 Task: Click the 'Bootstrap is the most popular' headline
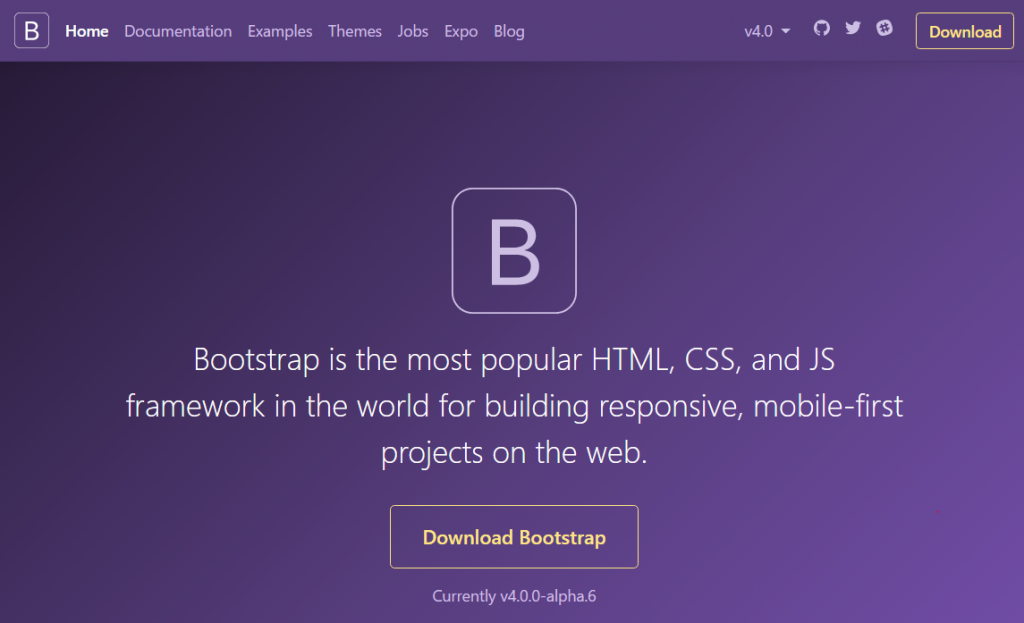click(514, 406)
